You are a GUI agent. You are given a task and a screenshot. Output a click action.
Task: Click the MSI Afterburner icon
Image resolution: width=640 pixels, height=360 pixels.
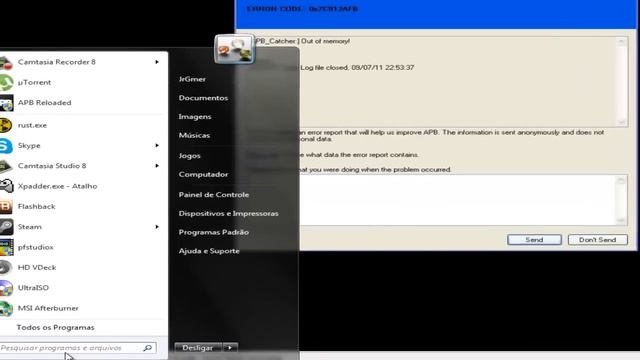tap(6, 309)
